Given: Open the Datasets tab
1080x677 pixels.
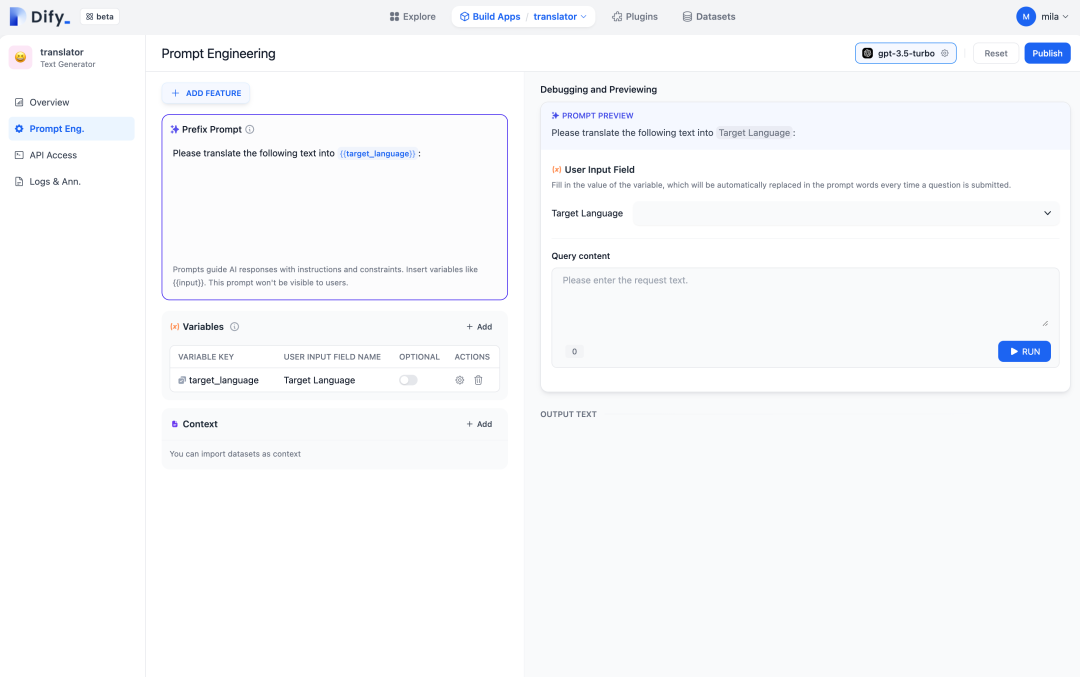Looking at the screenshot, I should 708,17.
